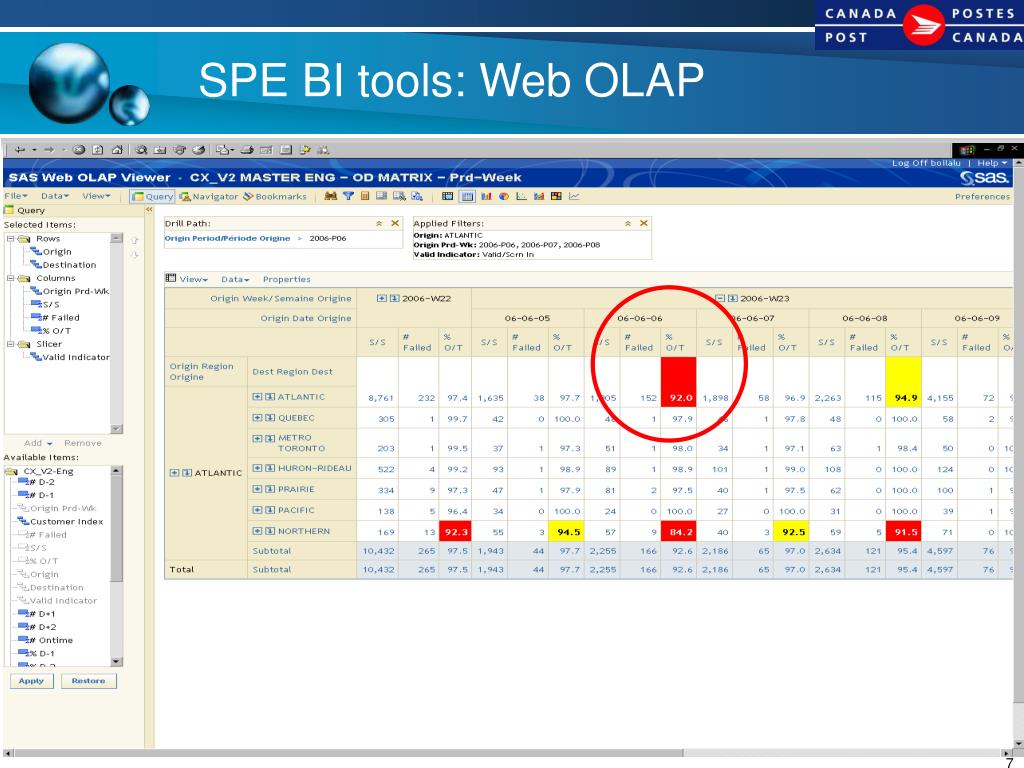Image resolution: width=1024 pixels, height=768 pixels.
Task: Expand the NORTHERN destination row
Action: pyautogui.click(x=257, y=531)
